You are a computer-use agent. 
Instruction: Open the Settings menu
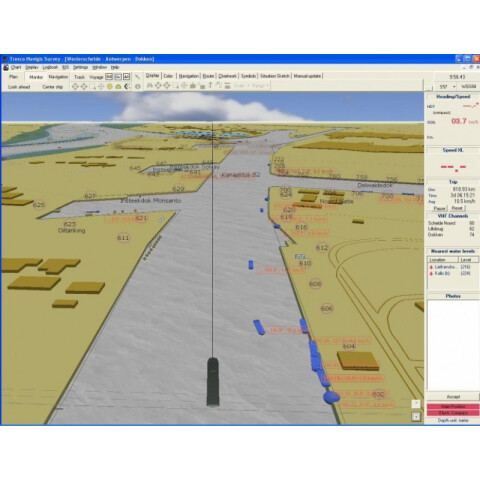click(80, 67)
